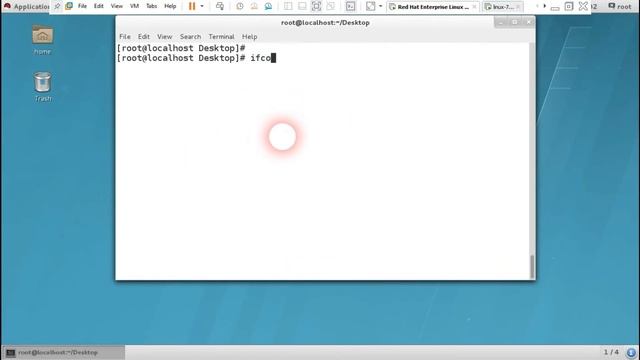Revert to the previous snapshot
The width and height of the screenshot is (640, 360).
(x=254, y=6)
